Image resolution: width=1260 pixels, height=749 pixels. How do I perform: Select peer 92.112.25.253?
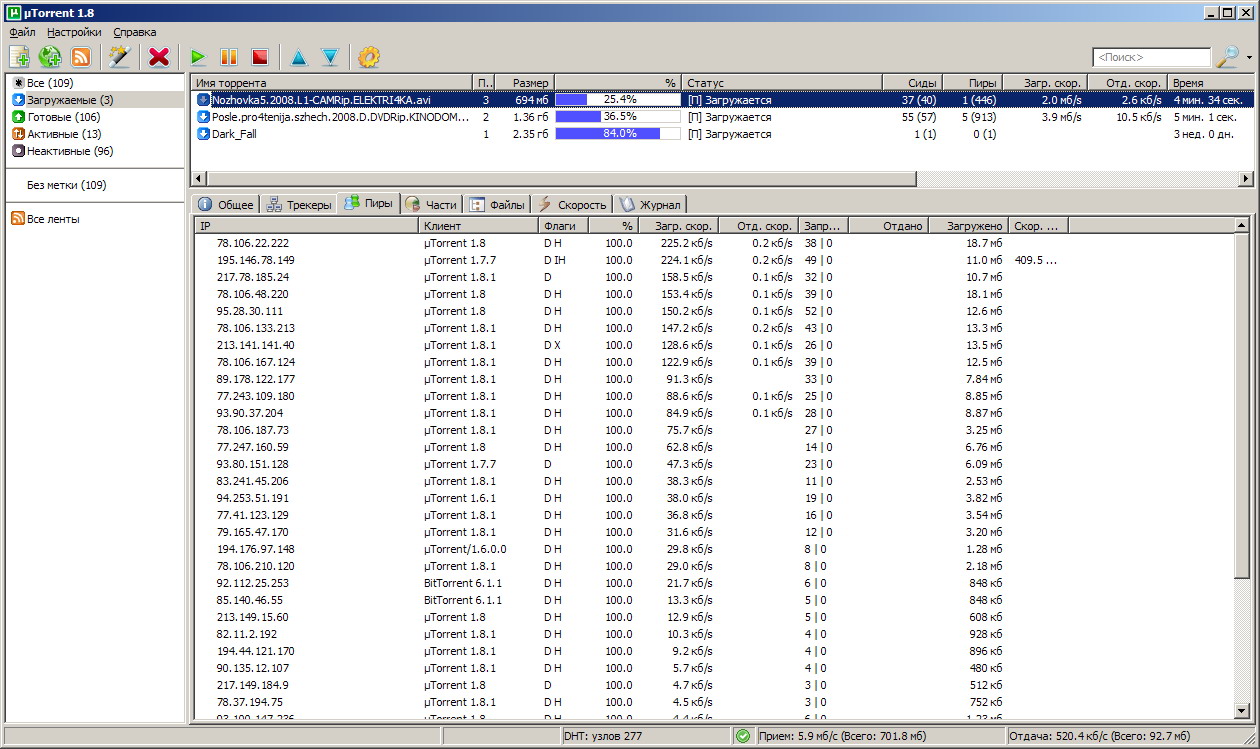(x=714, y=583)
